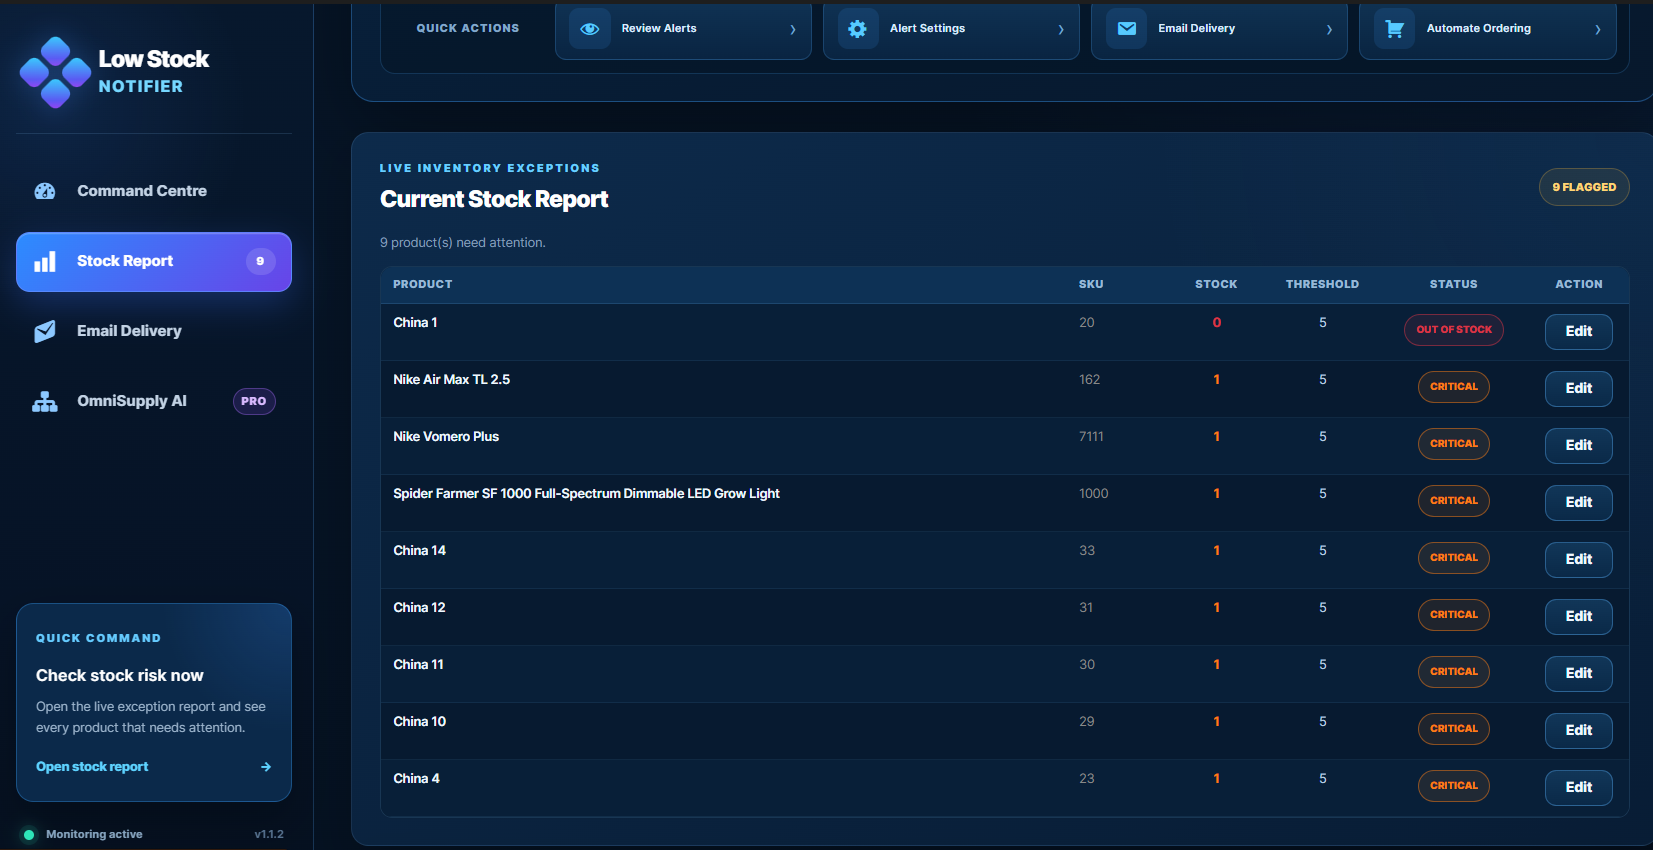Click the SKU column header
Image resolution: width=1653 pixels, height=850 pixels.
pos(1091,285)
